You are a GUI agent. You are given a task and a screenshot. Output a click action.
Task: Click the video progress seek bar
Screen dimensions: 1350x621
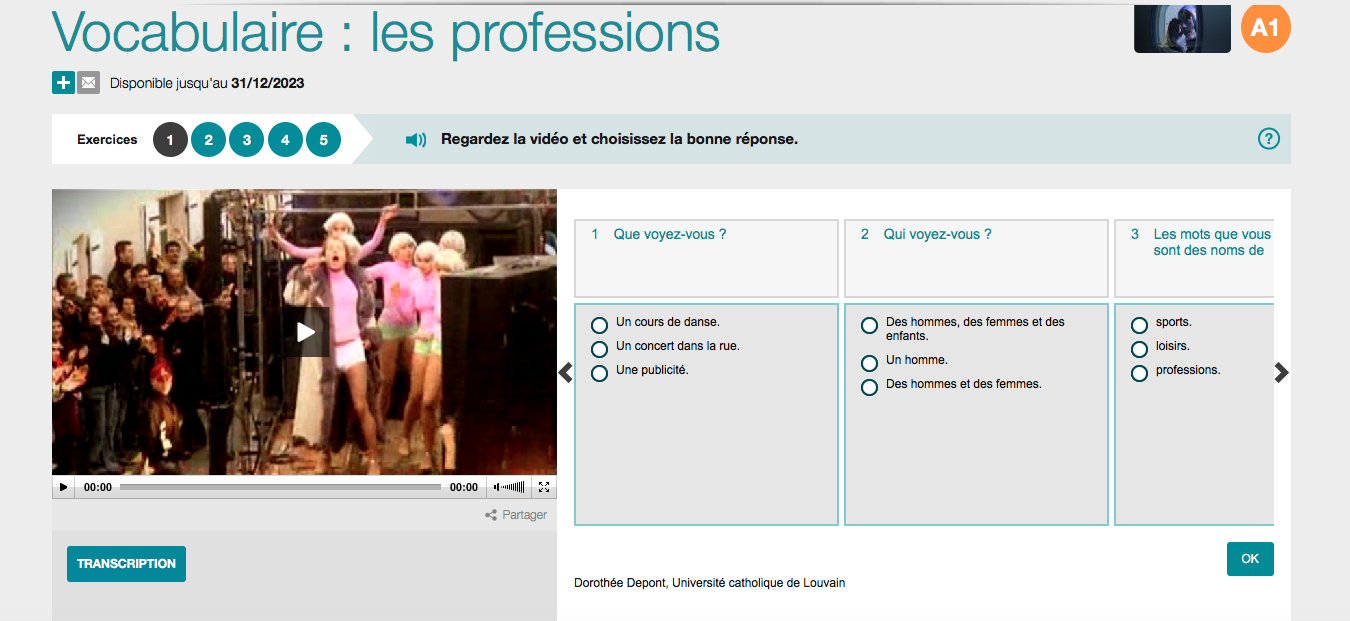click(x=280, y=487)
